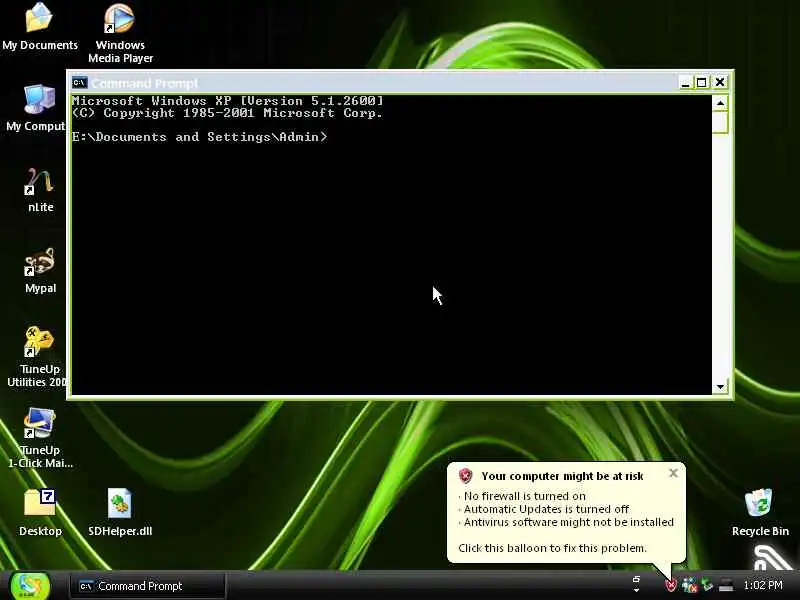
Task: Click the scroll up arrow in Command Prompt
Action: 720,103
